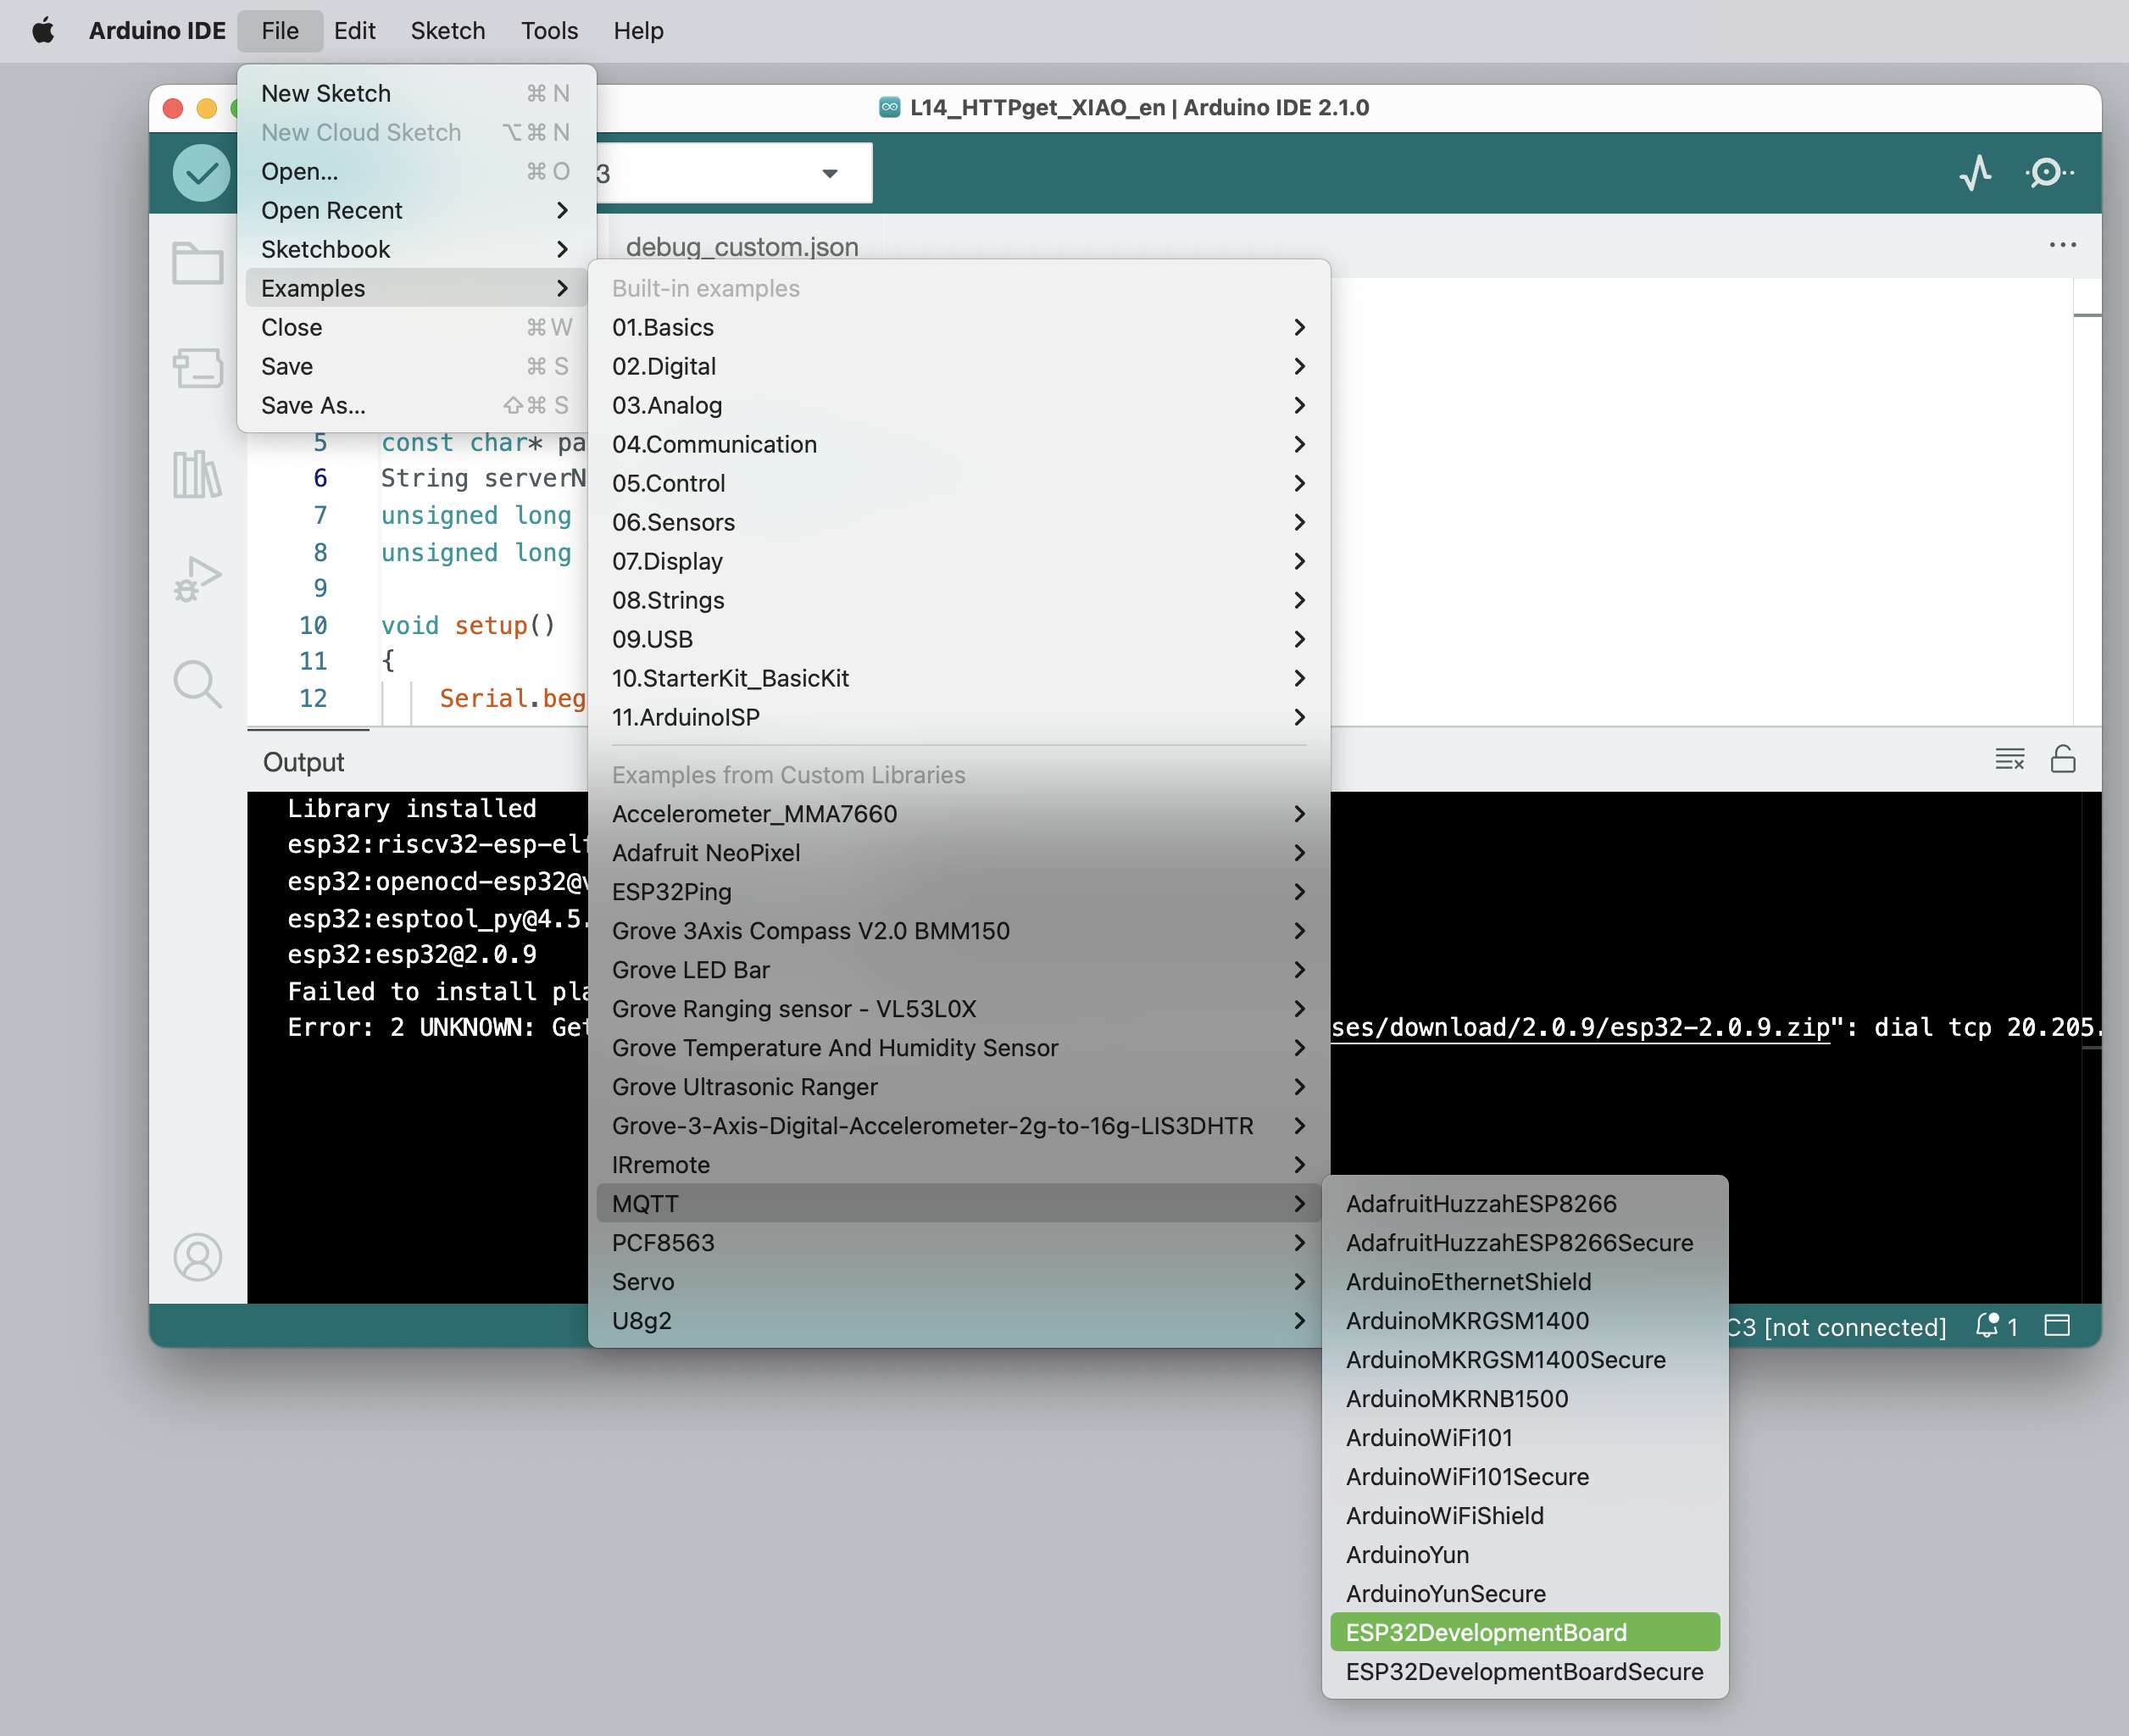2129x1736 pixels.
Task: Open the 09.USB examples entry
Action: pos(959,639)
